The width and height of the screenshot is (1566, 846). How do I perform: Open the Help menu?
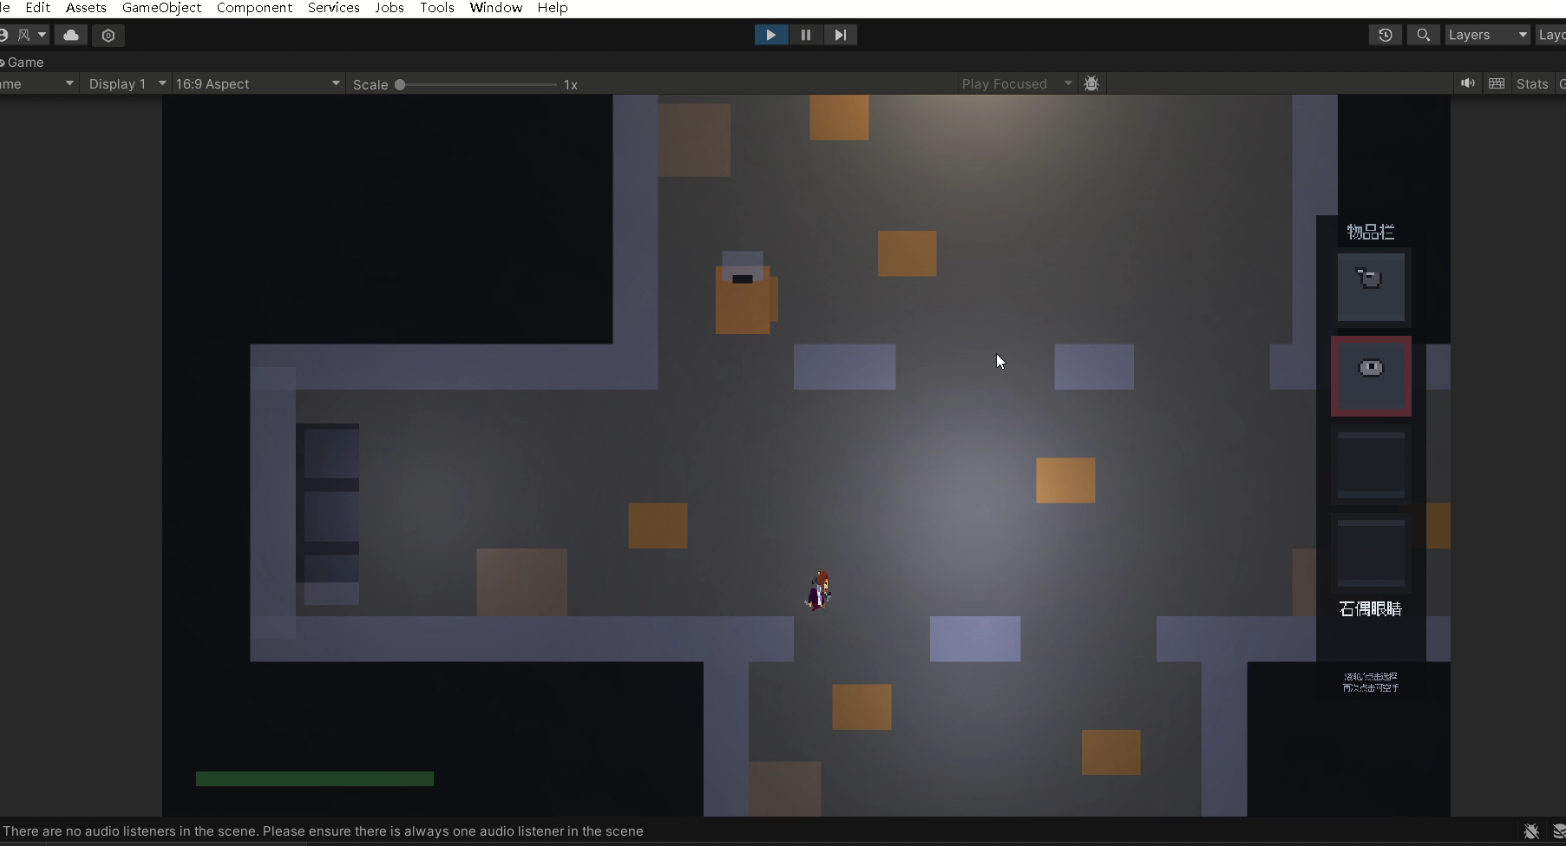click(553, 8)
